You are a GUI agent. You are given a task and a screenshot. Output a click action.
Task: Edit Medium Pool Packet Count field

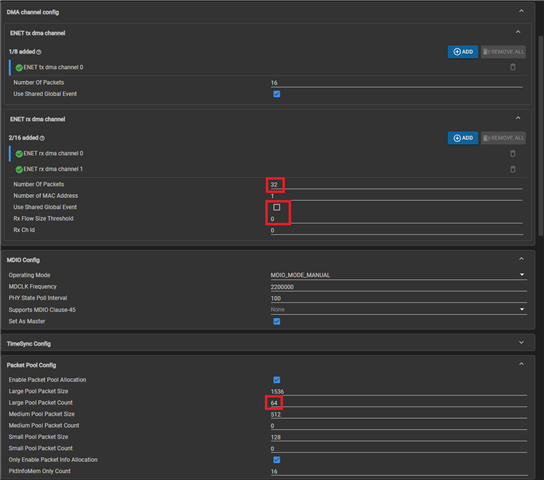(x=399, y=426)
